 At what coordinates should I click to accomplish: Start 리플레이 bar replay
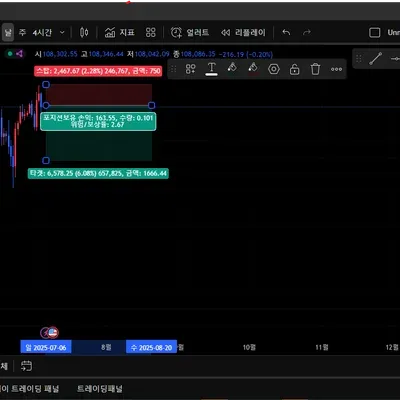pos(243,32)
